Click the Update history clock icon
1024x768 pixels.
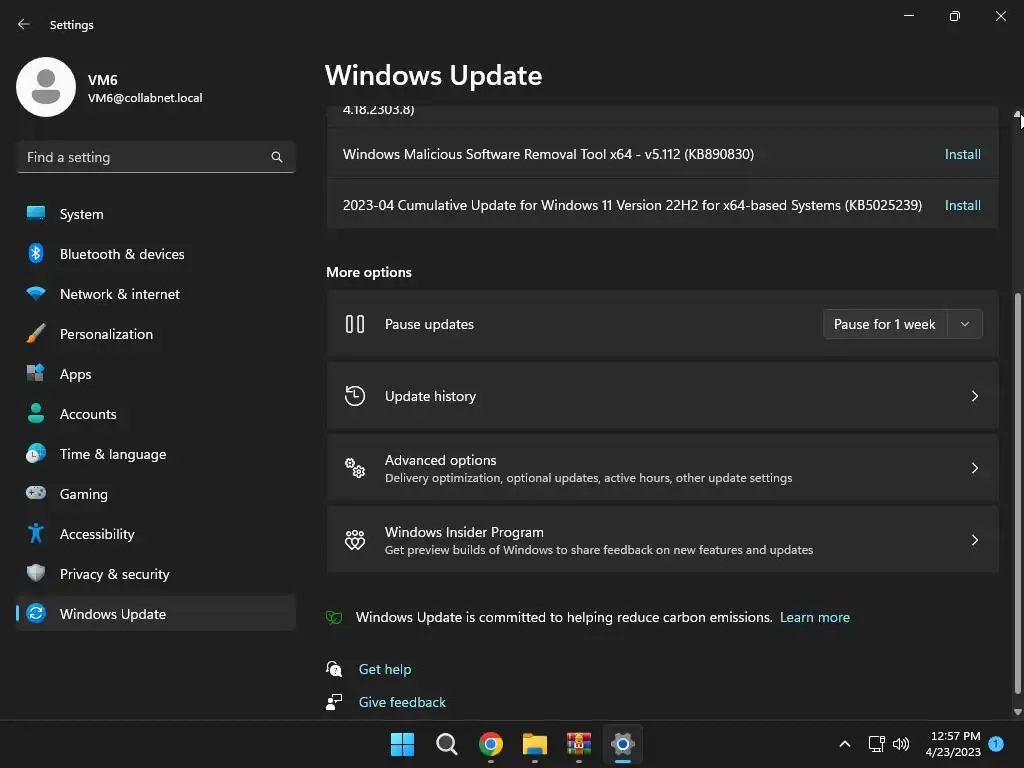point(355,396)
